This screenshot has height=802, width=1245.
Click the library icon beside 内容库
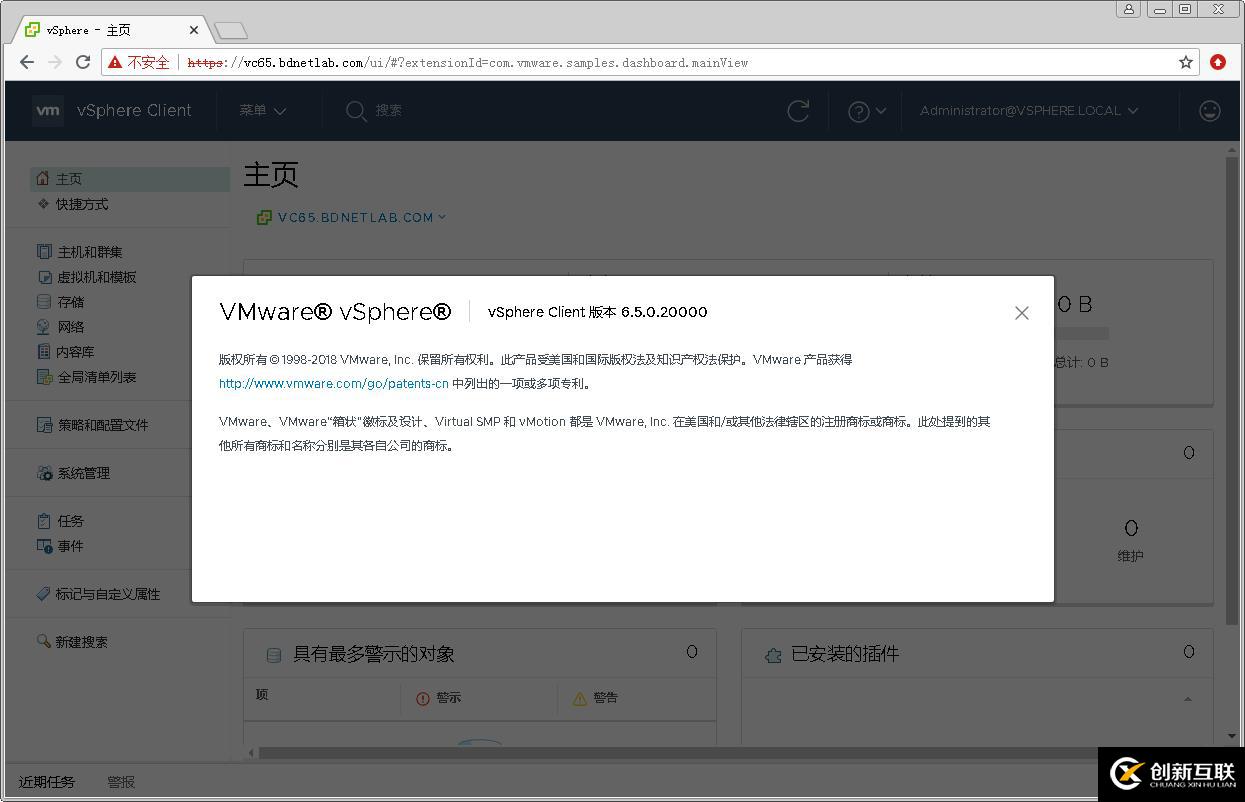point(44,352)
